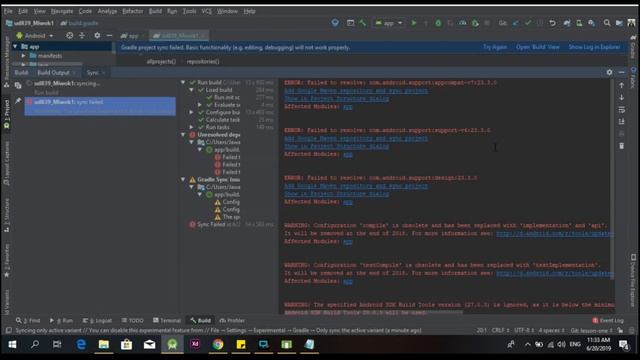Open Google Chrome from the taskbar
Viewport: 640px width, 360px height.
point(218,345)
